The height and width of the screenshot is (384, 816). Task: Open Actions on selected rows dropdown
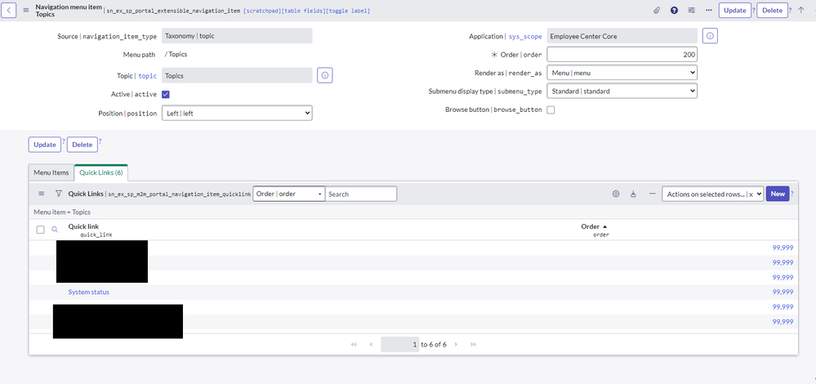[x=712, y=194]
